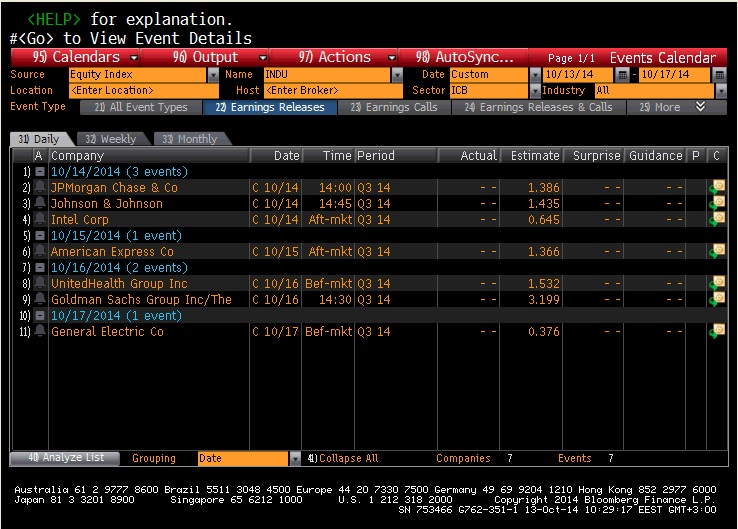
Task: Sort by the Company column header
Action: pyautogui.click(x=149, y=156)
